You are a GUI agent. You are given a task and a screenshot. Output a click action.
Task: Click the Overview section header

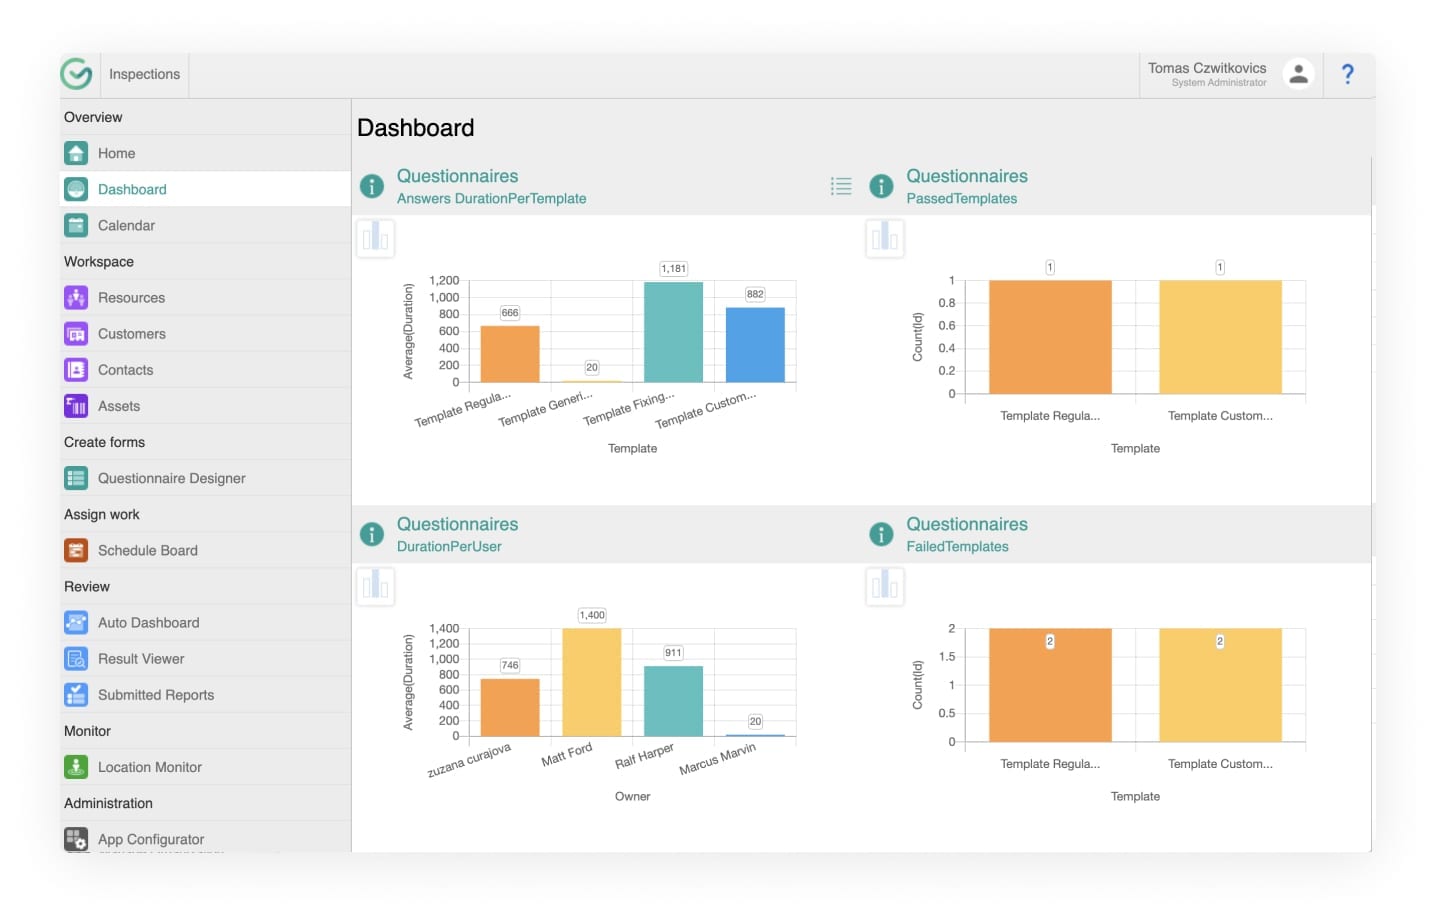coord(93,117)
